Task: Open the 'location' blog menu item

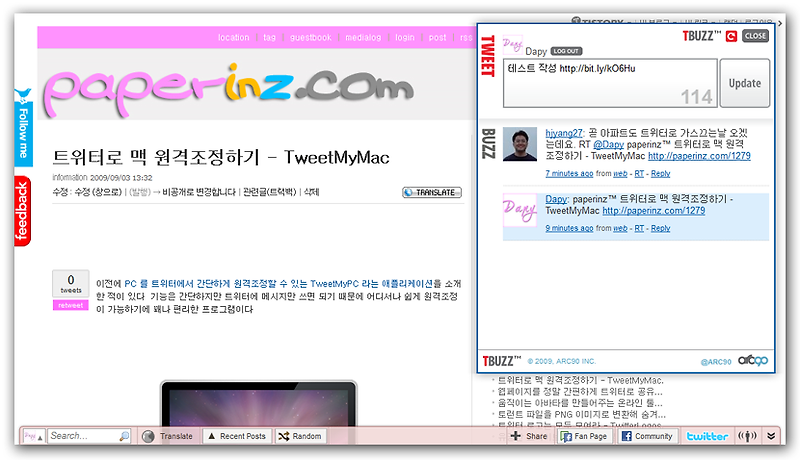Action: point(234,37)
